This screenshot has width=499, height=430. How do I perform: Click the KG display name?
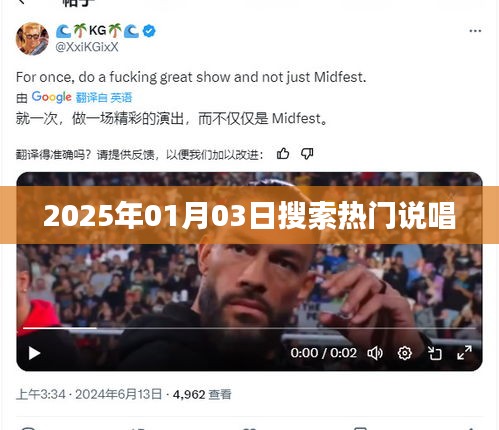(97, 31)
